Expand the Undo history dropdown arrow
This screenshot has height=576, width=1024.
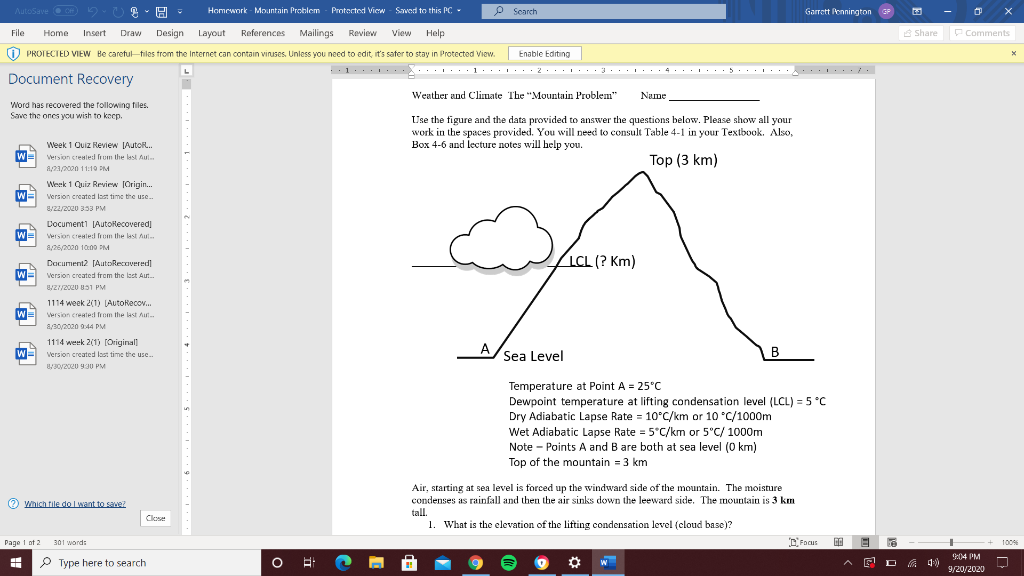[102, 11]
